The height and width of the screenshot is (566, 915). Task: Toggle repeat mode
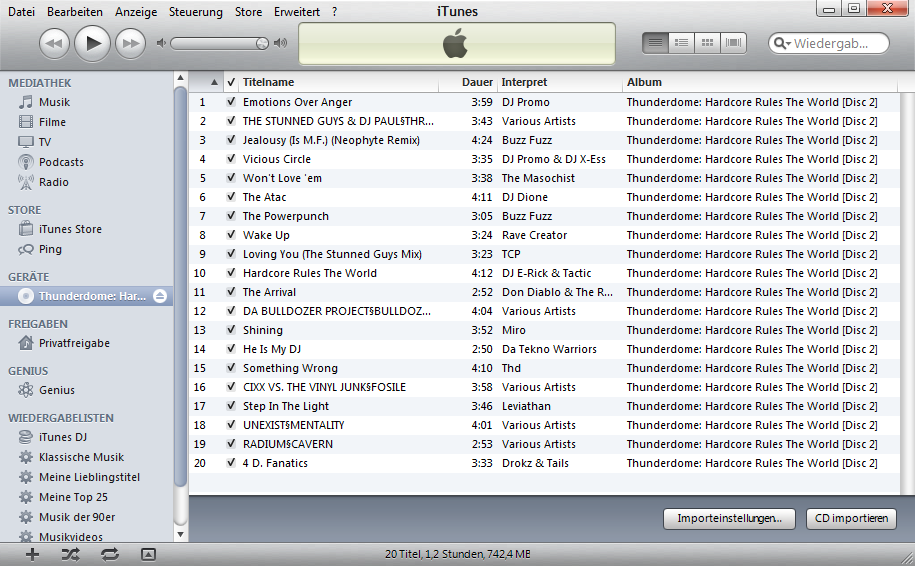109,554
